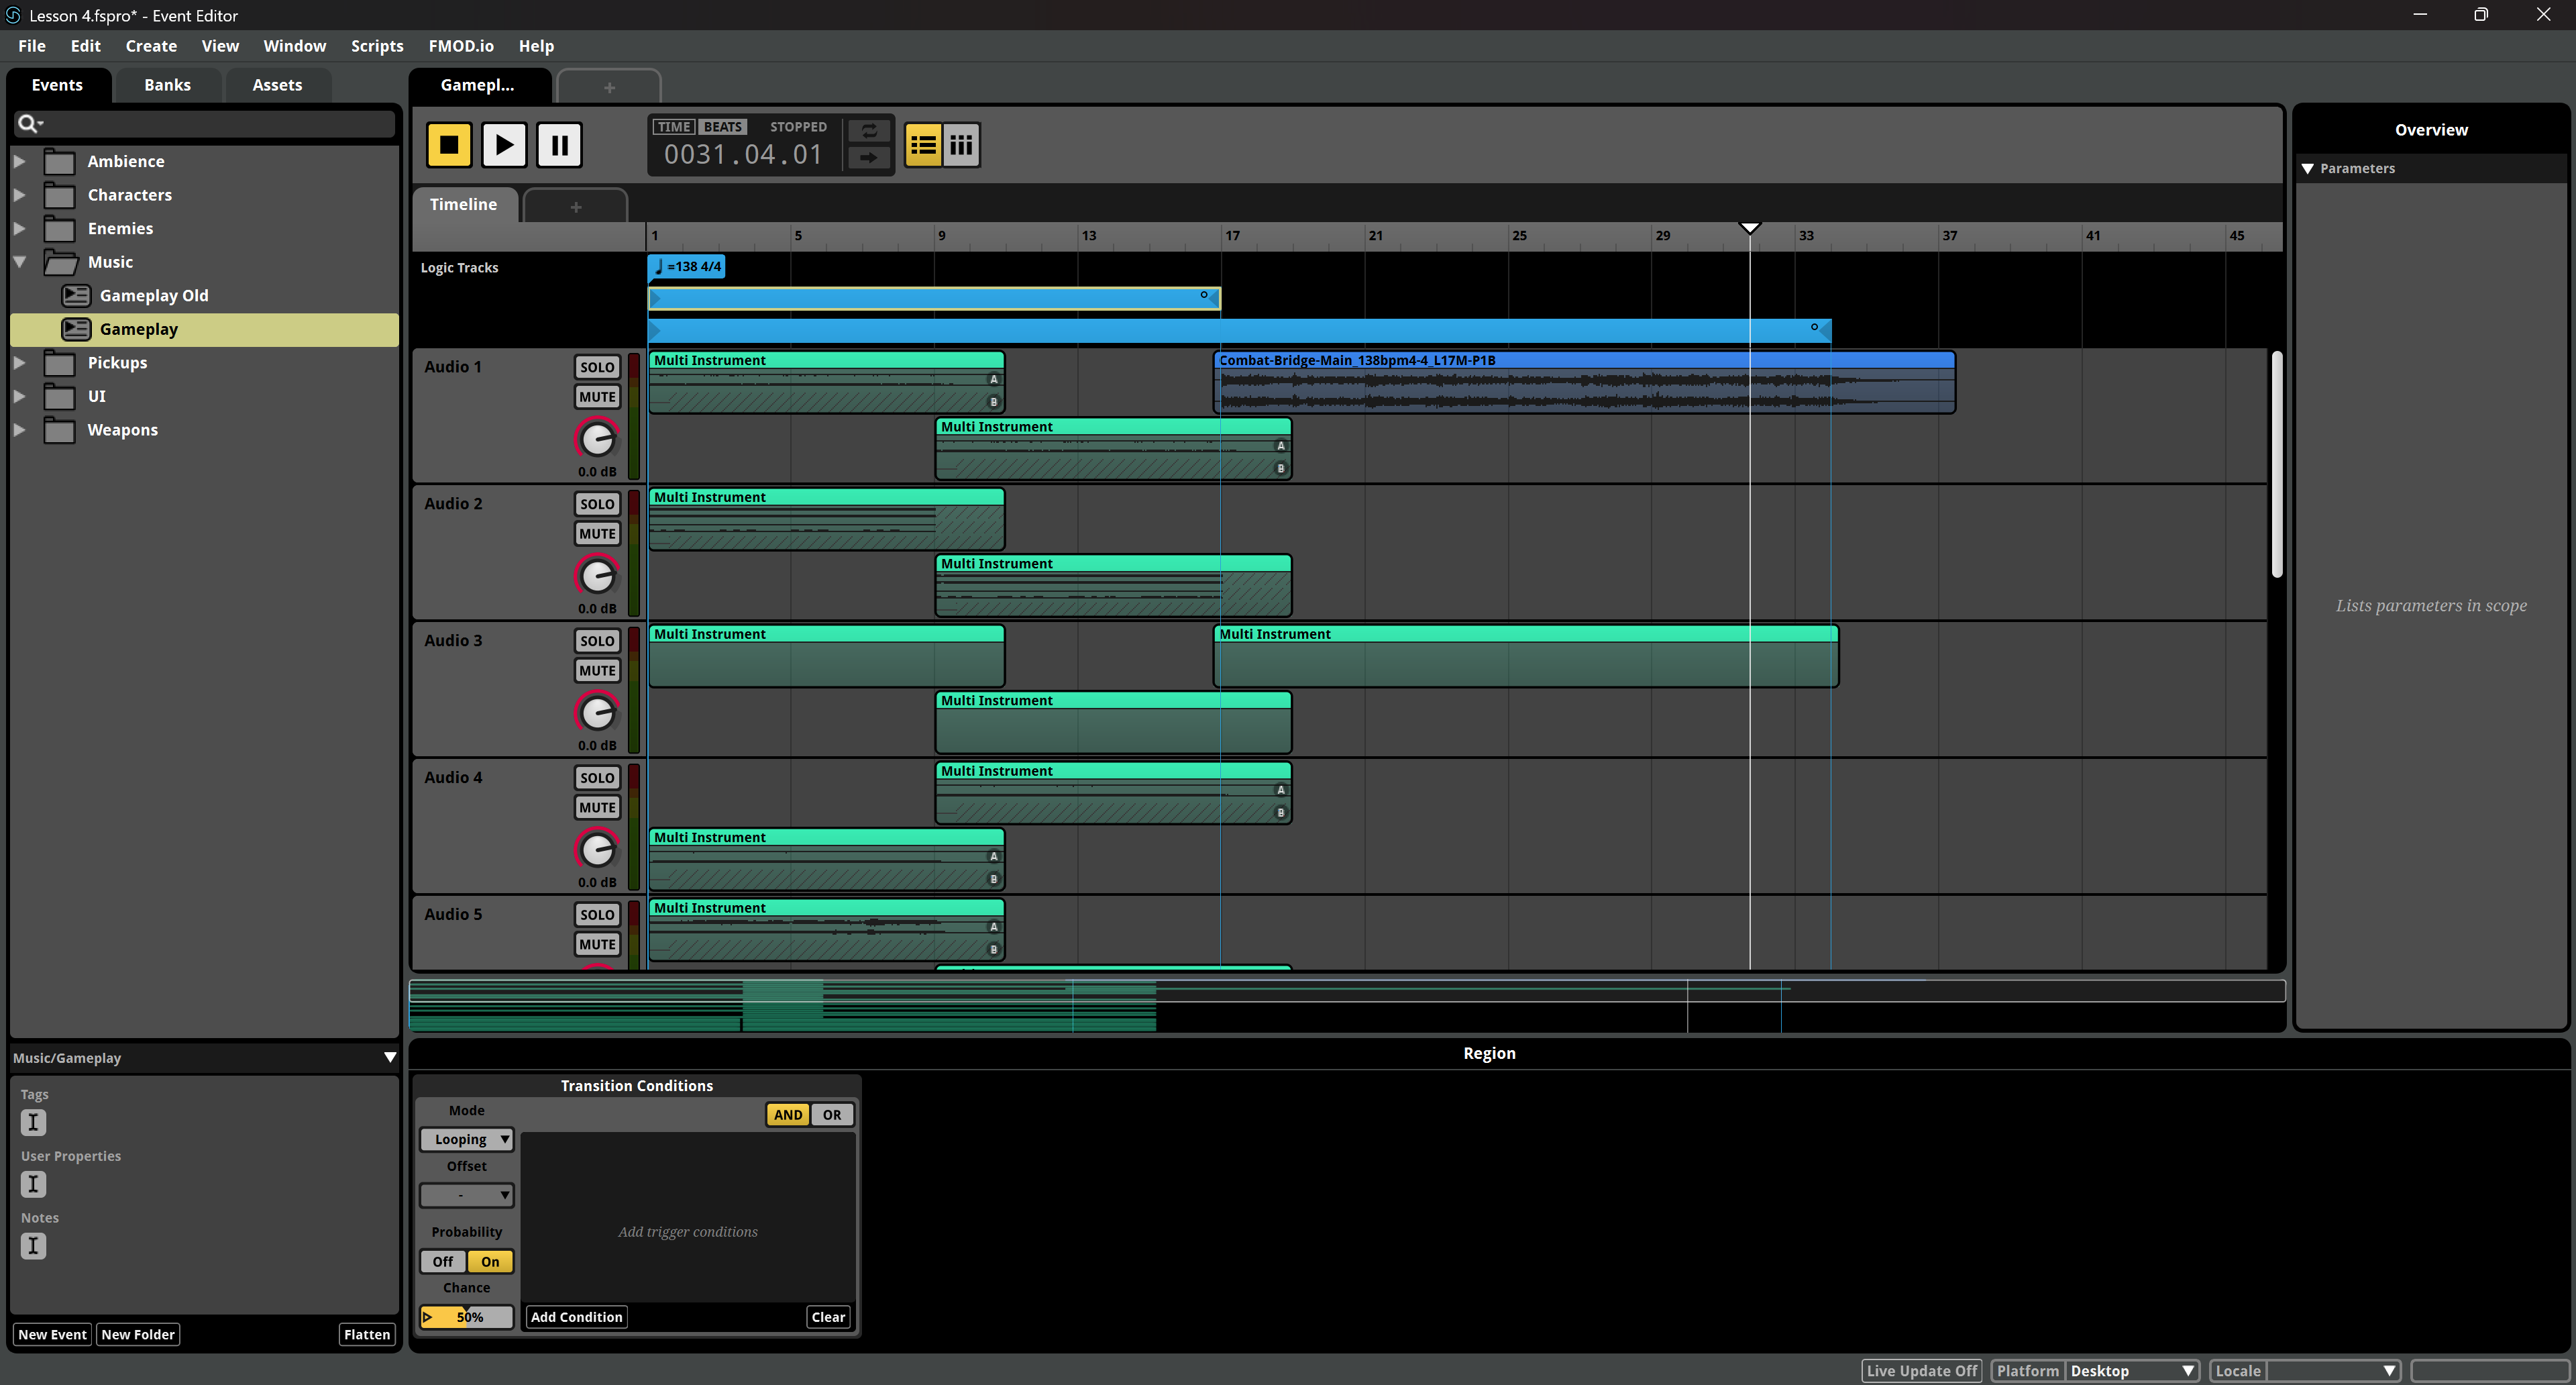The image size is (2576, 1385).
Task: Open the UI folder icon
Action: click(60, 396)
